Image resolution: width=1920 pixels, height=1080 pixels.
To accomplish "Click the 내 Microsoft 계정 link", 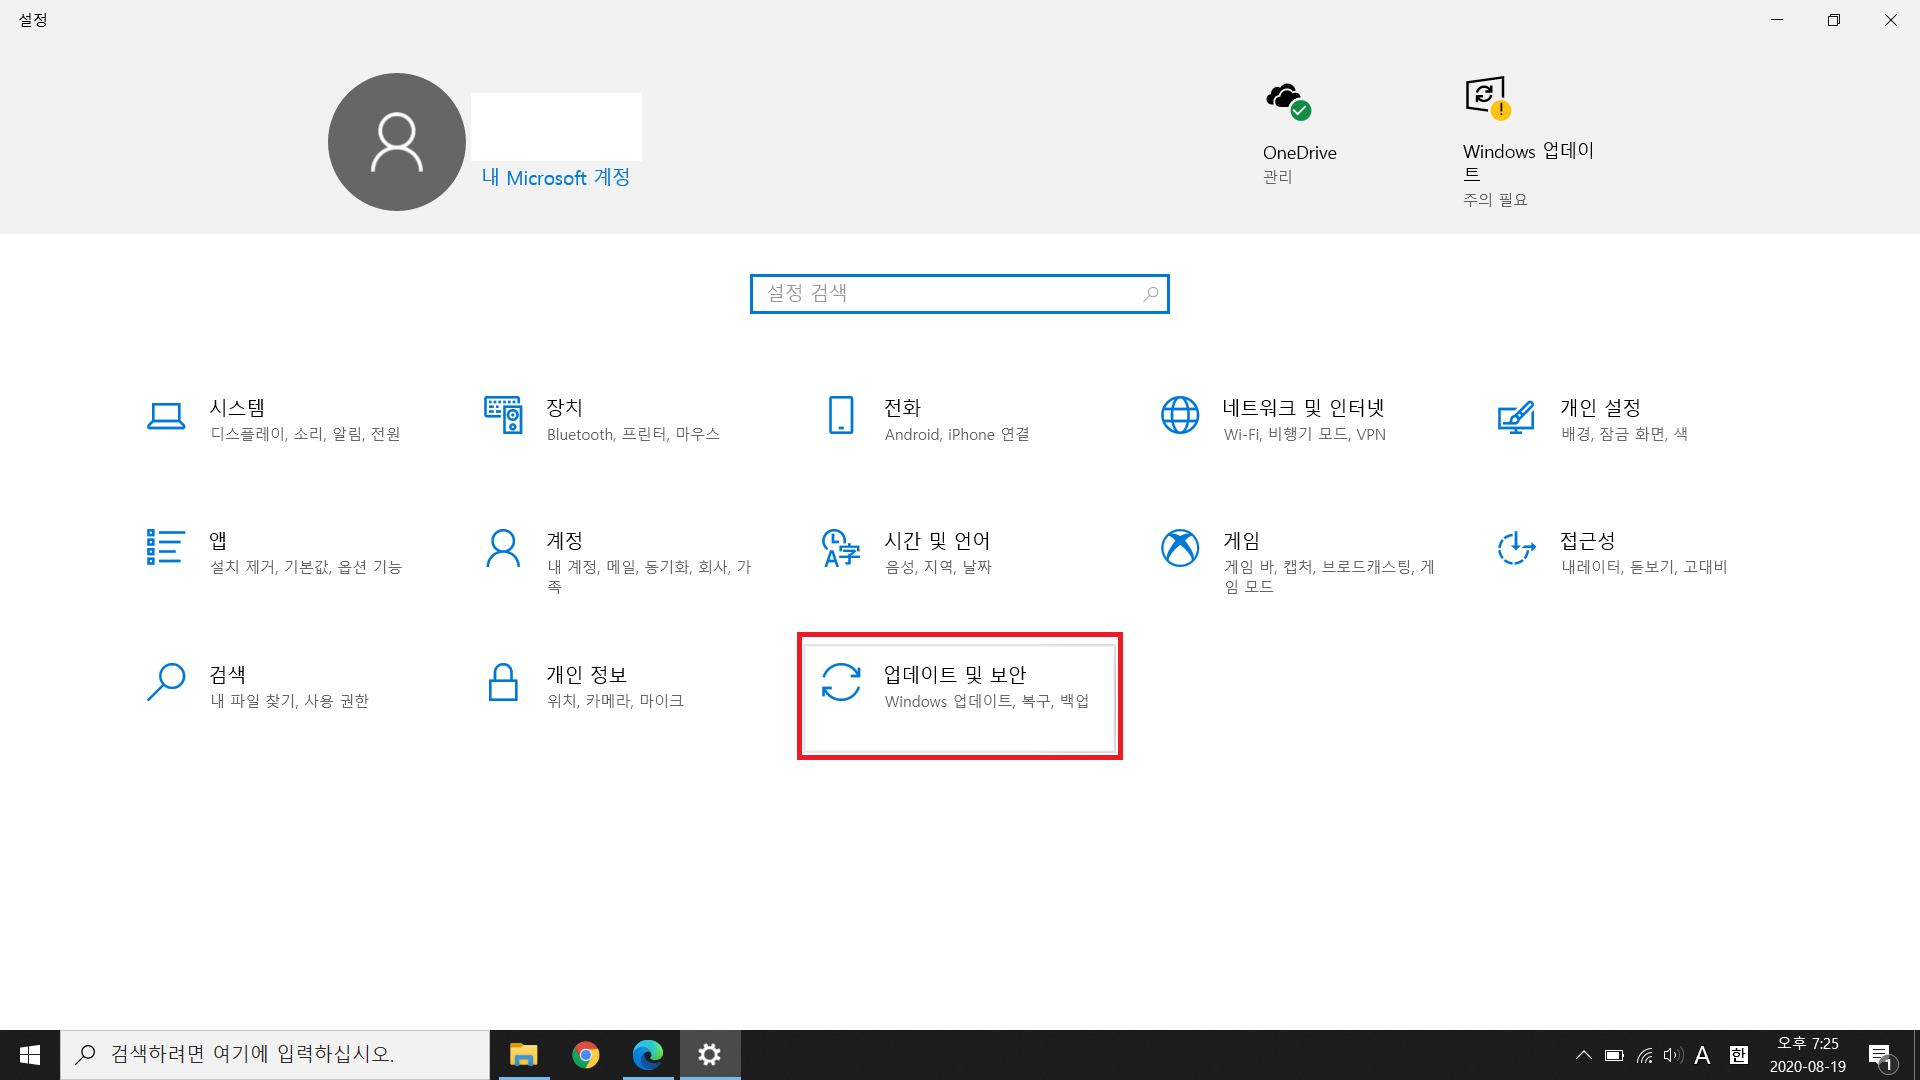I will click(556, 178).
